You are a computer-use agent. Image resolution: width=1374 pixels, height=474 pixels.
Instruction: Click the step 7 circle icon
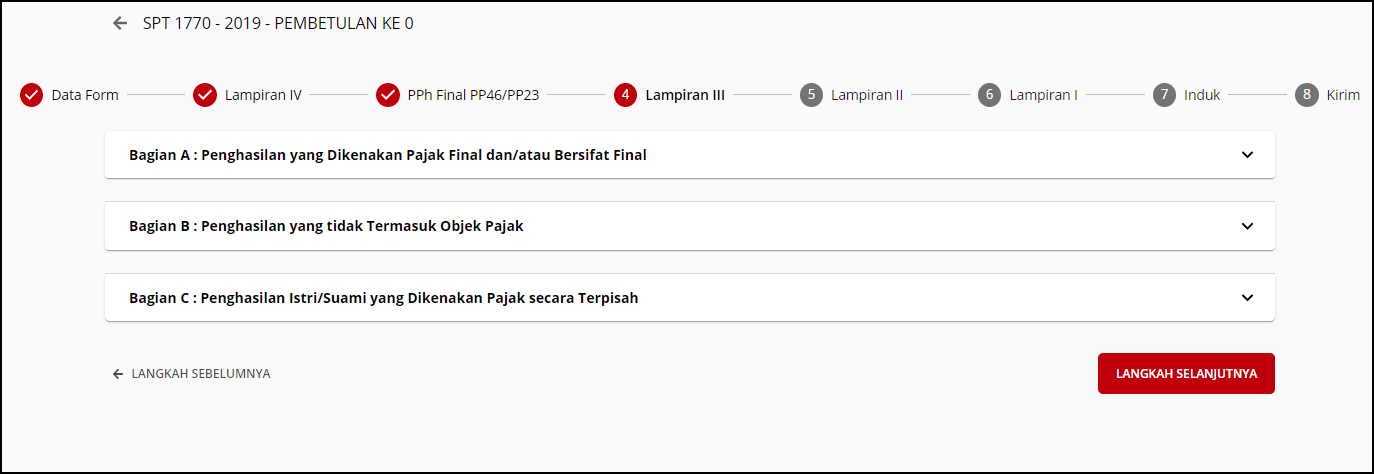1164,95
